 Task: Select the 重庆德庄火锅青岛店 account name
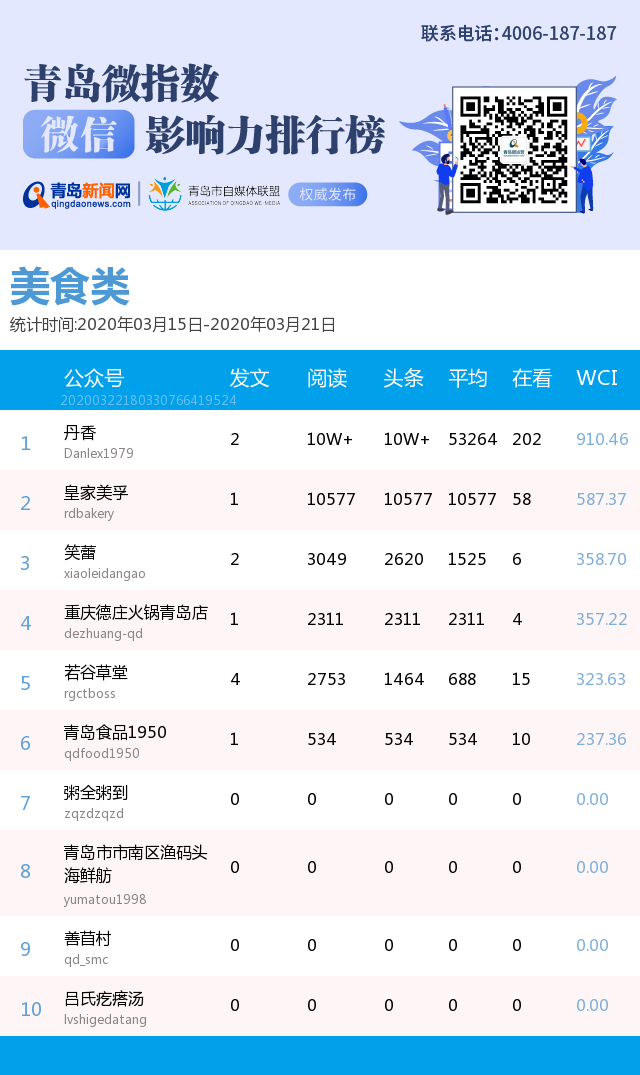click(x=136, y=613)
